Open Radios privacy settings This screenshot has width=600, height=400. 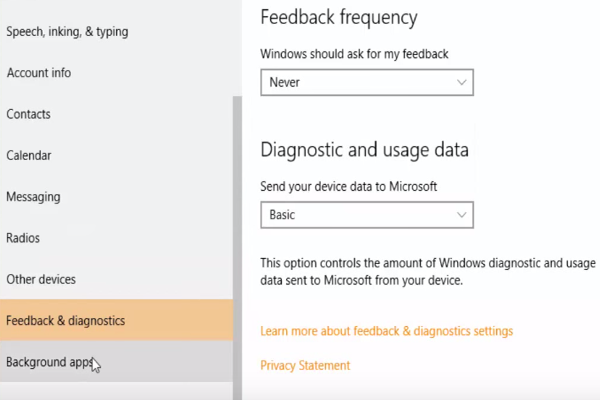23,239
